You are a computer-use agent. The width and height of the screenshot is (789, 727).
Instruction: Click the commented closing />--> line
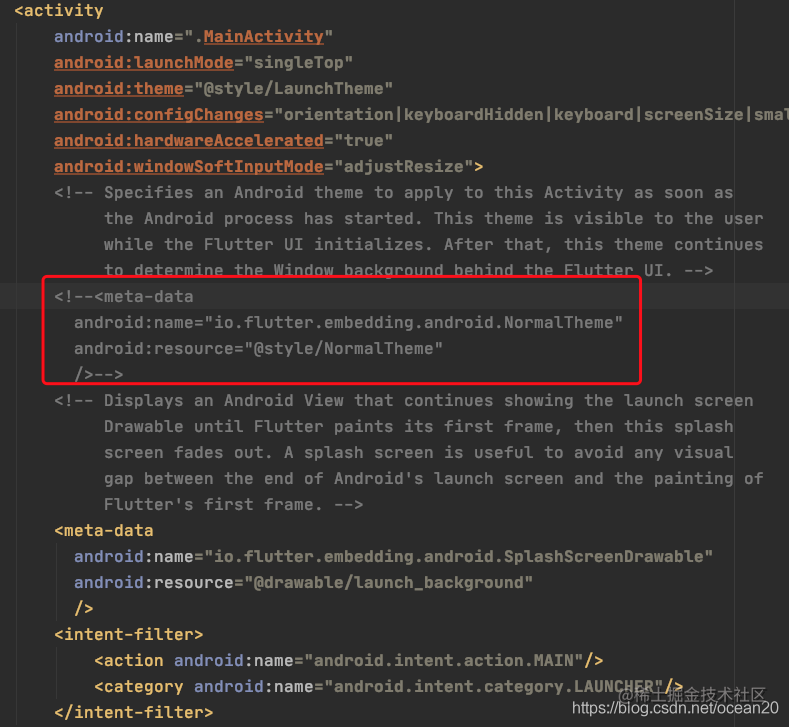(99, 374)
